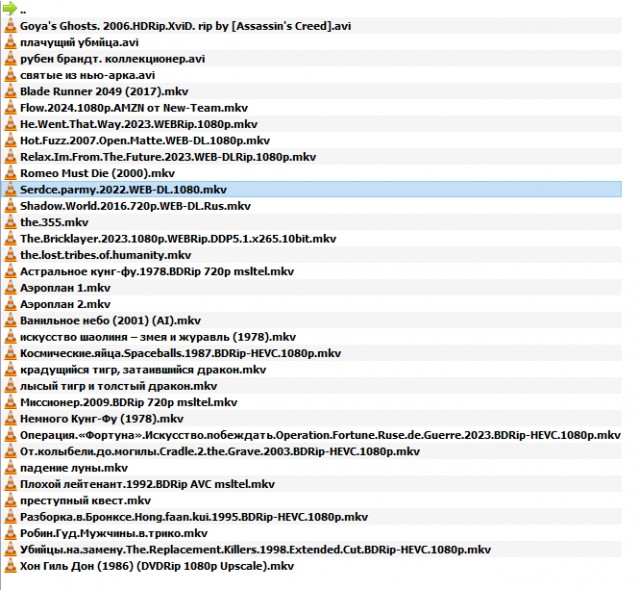640x590 pixels.
Task: Click VLC icon next to Goya's Ghosts file
Action: (x=10, y=26)
